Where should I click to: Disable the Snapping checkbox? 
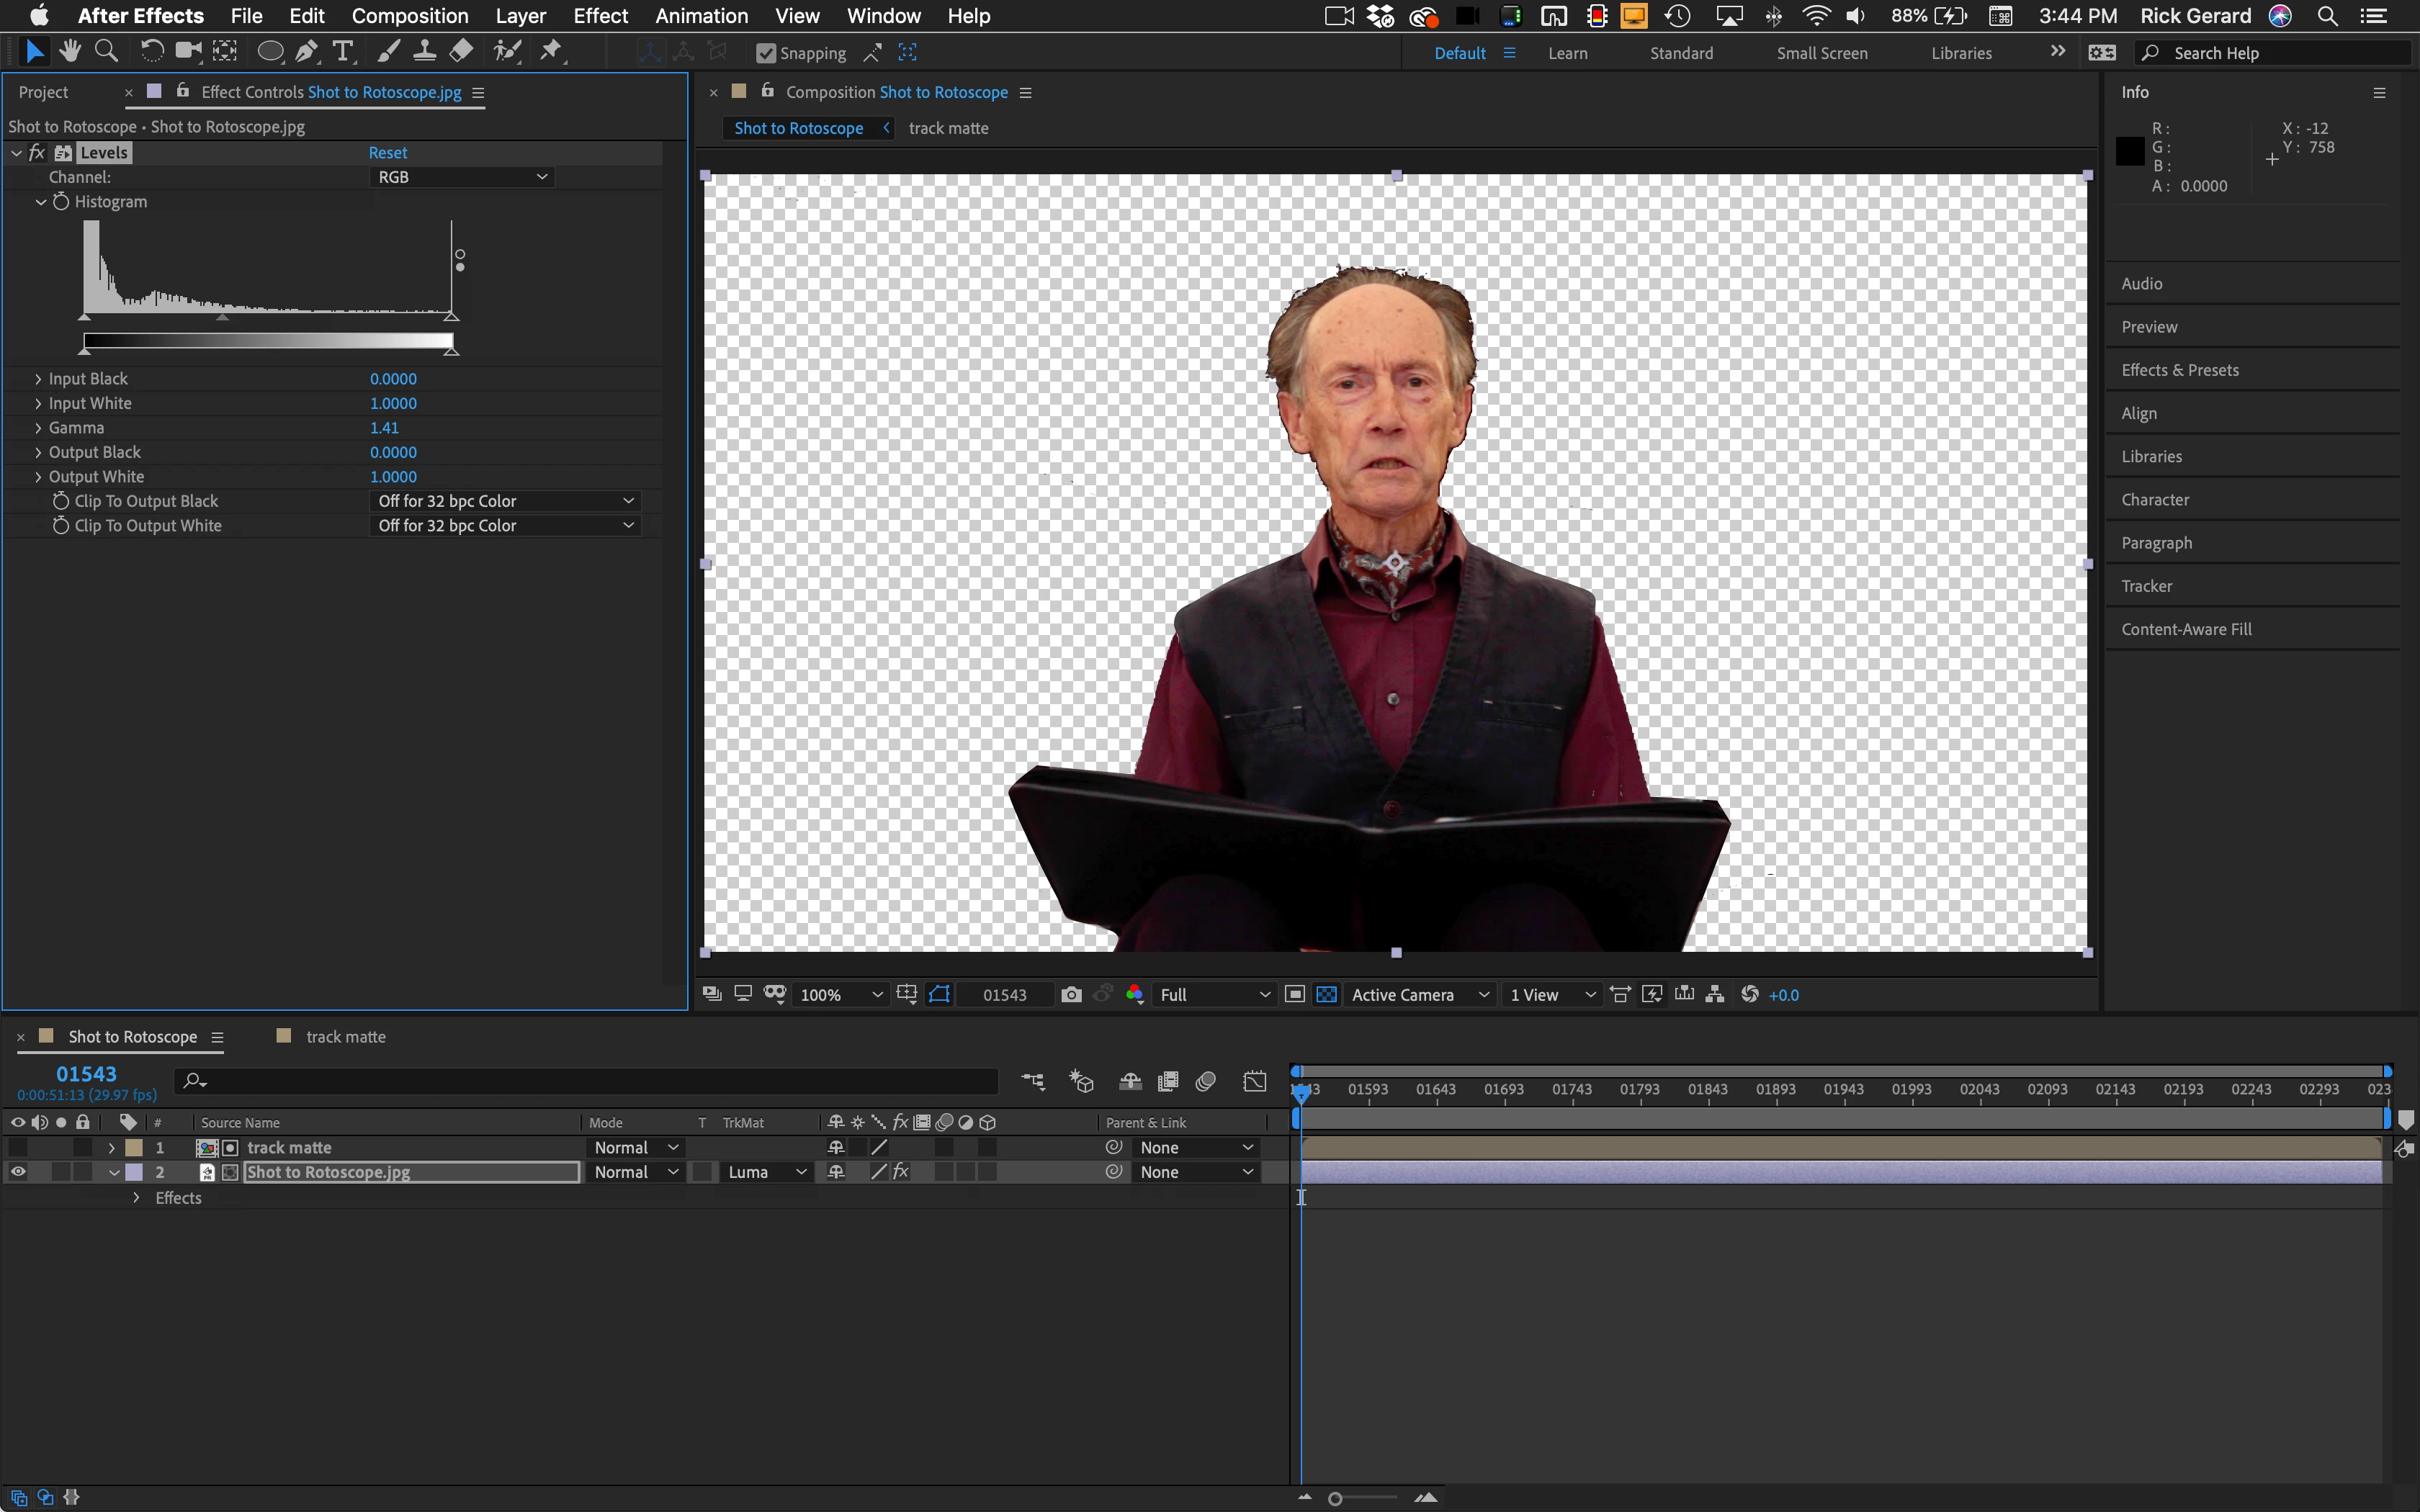coord(766,53)
